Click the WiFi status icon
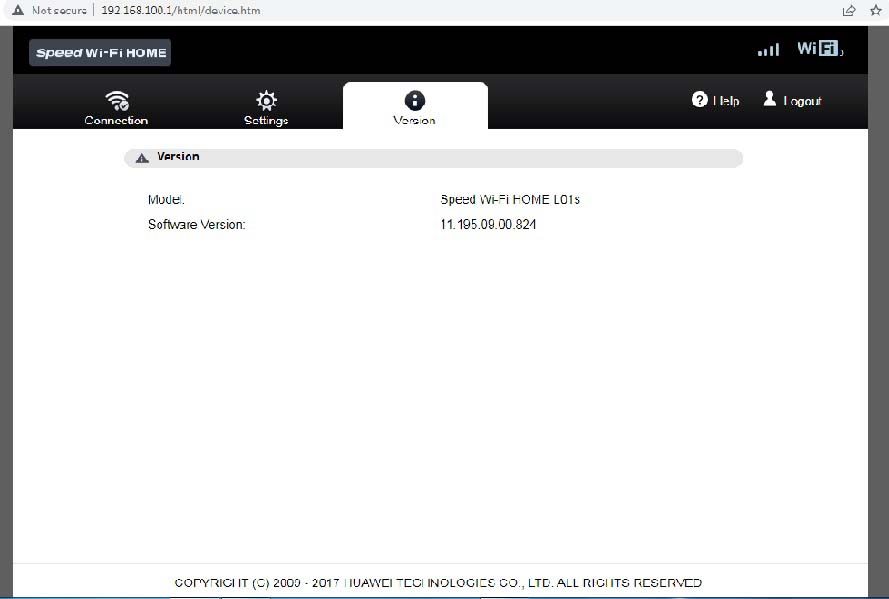Screen dimensions: 889x599 820,49
